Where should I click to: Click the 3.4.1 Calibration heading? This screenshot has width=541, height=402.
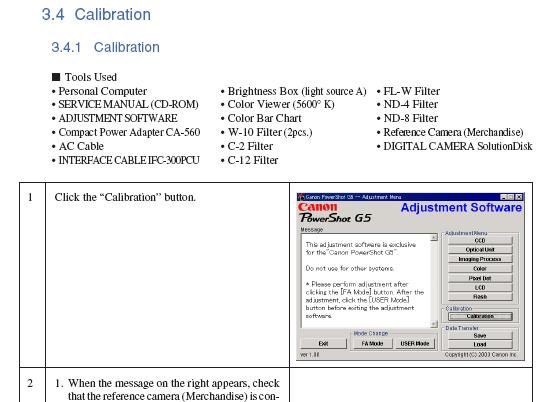[105, 47]
